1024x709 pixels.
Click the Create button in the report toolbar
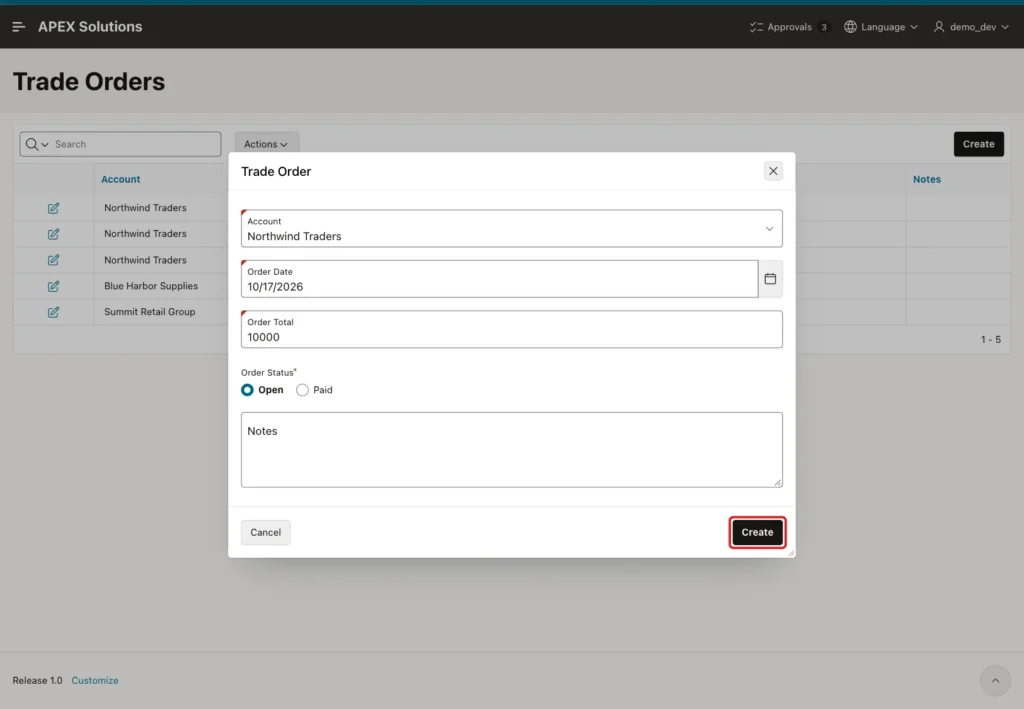[x=978, y=144]
